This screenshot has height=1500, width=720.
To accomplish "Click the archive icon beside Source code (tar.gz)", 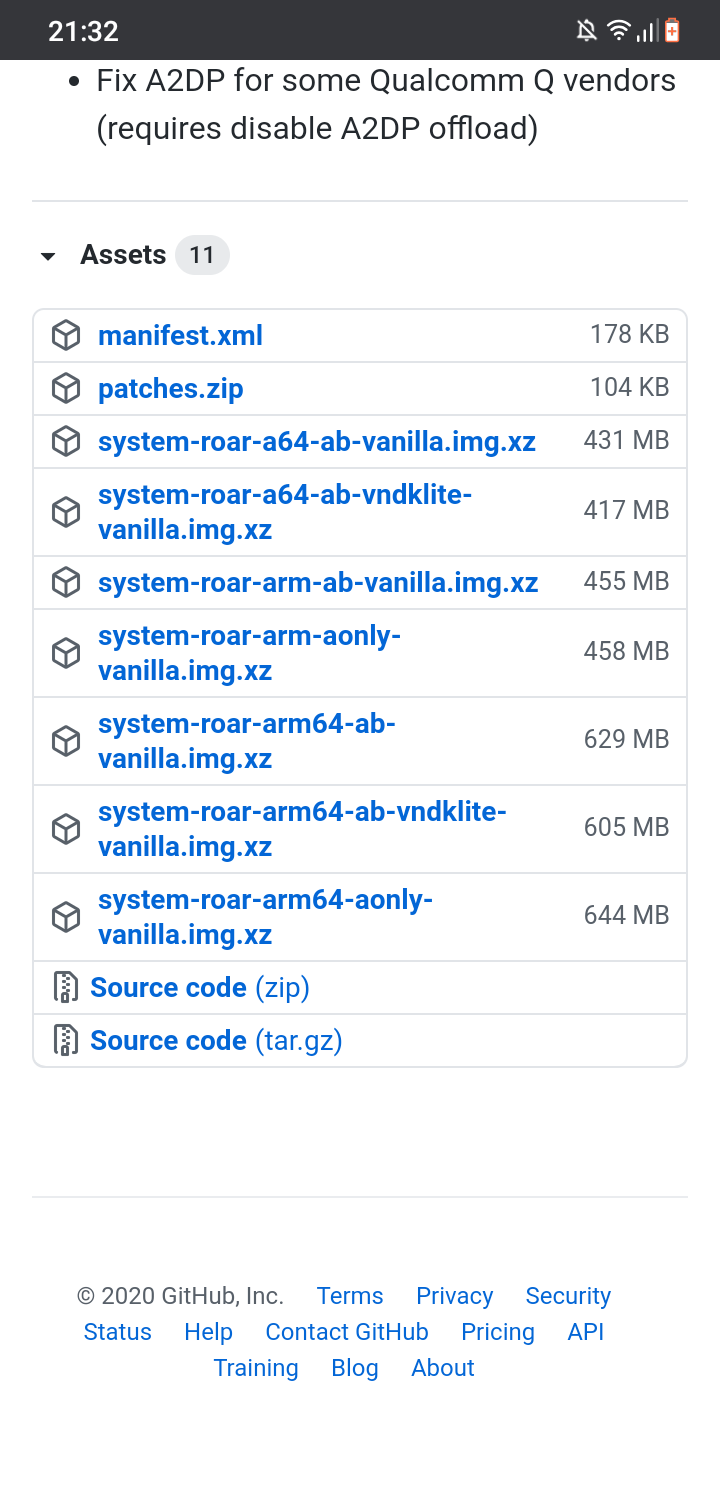I will point(66,1041).
